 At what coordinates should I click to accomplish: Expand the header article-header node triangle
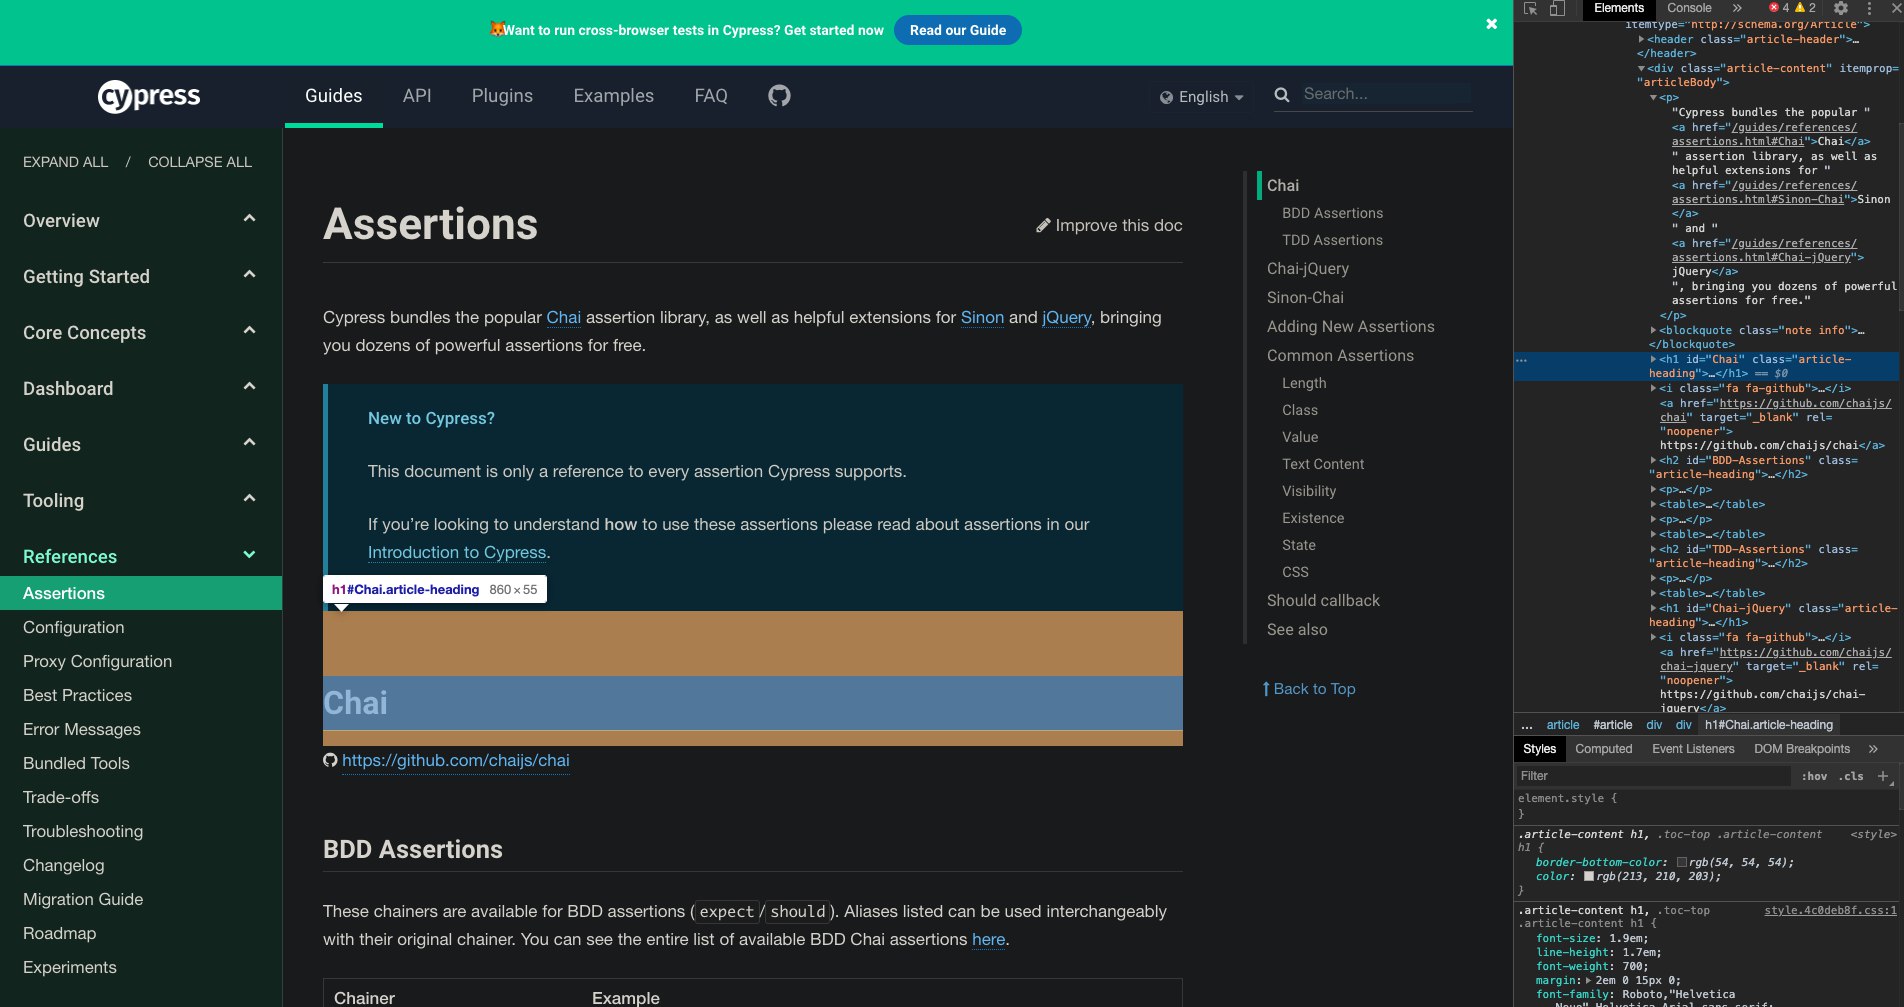(1642, 40)
